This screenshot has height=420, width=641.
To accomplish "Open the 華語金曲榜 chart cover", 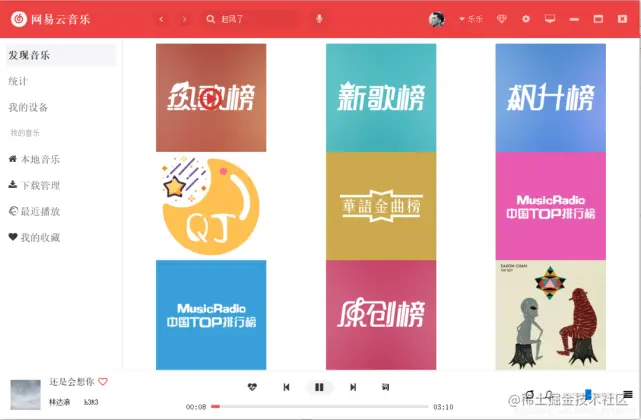I will coord(381,206).
